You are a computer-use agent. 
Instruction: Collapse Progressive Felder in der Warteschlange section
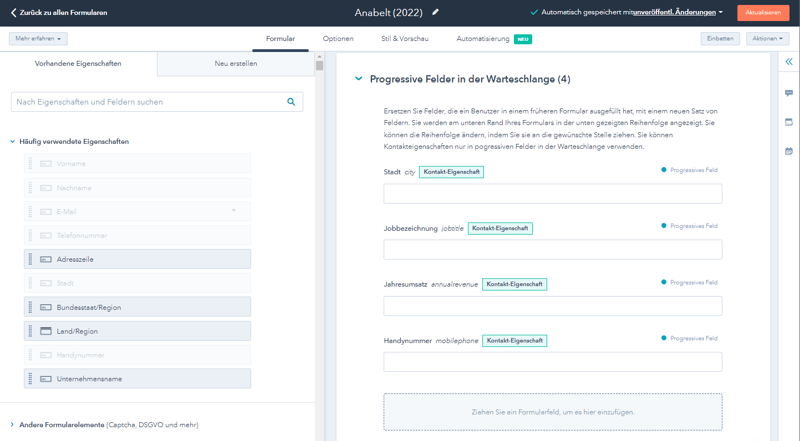point(359,79)
